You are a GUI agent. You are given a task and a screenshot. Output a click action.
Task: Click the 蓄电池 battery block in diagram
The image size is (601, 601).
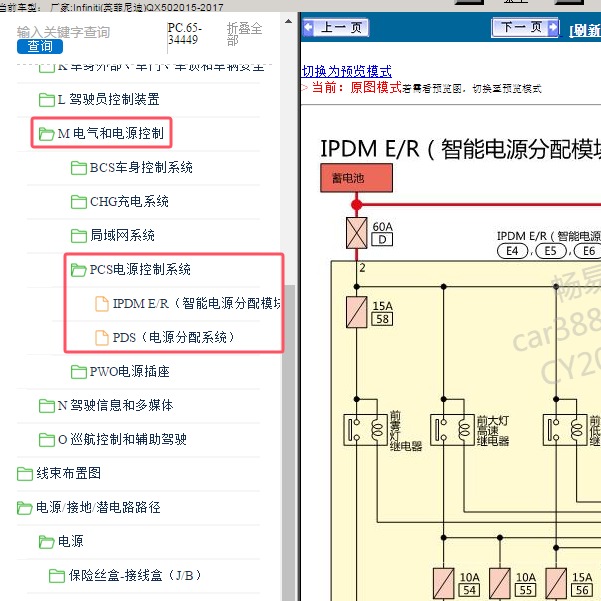(x=356, y=178)
